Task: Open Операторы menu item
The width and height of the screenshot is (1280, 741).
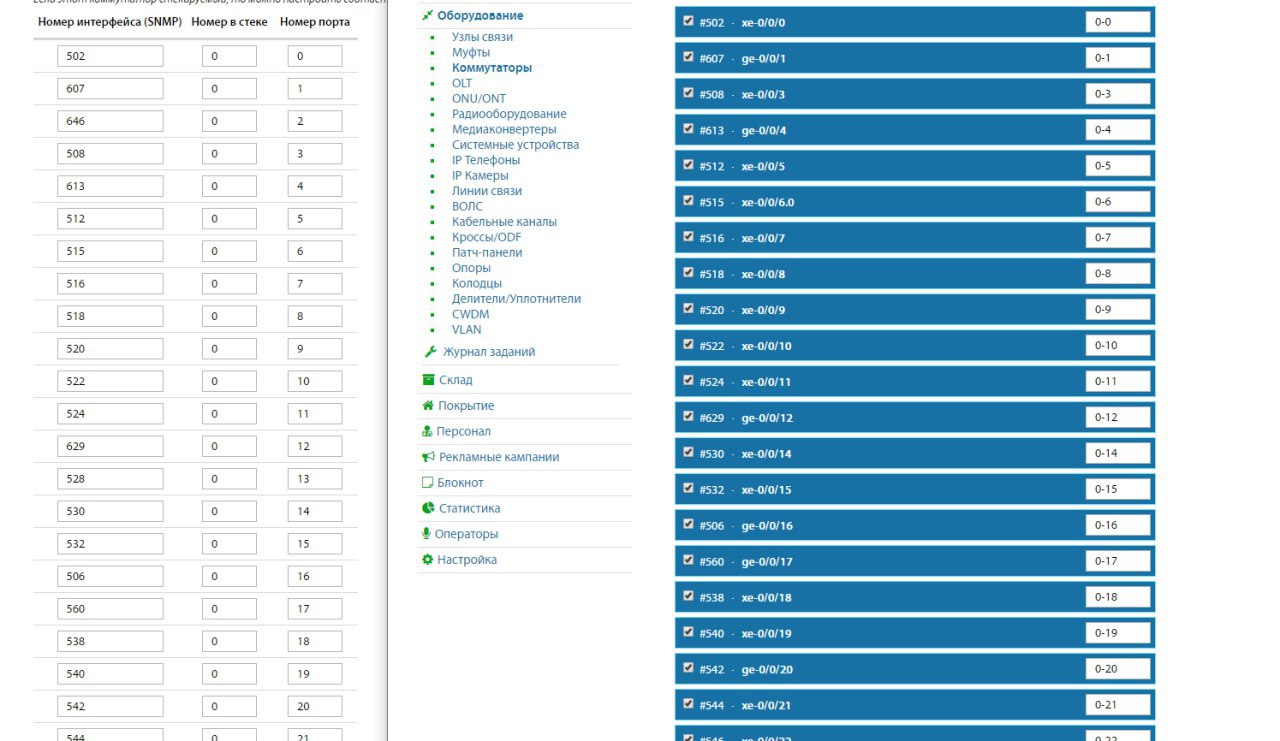Action: tap(466, 534)
